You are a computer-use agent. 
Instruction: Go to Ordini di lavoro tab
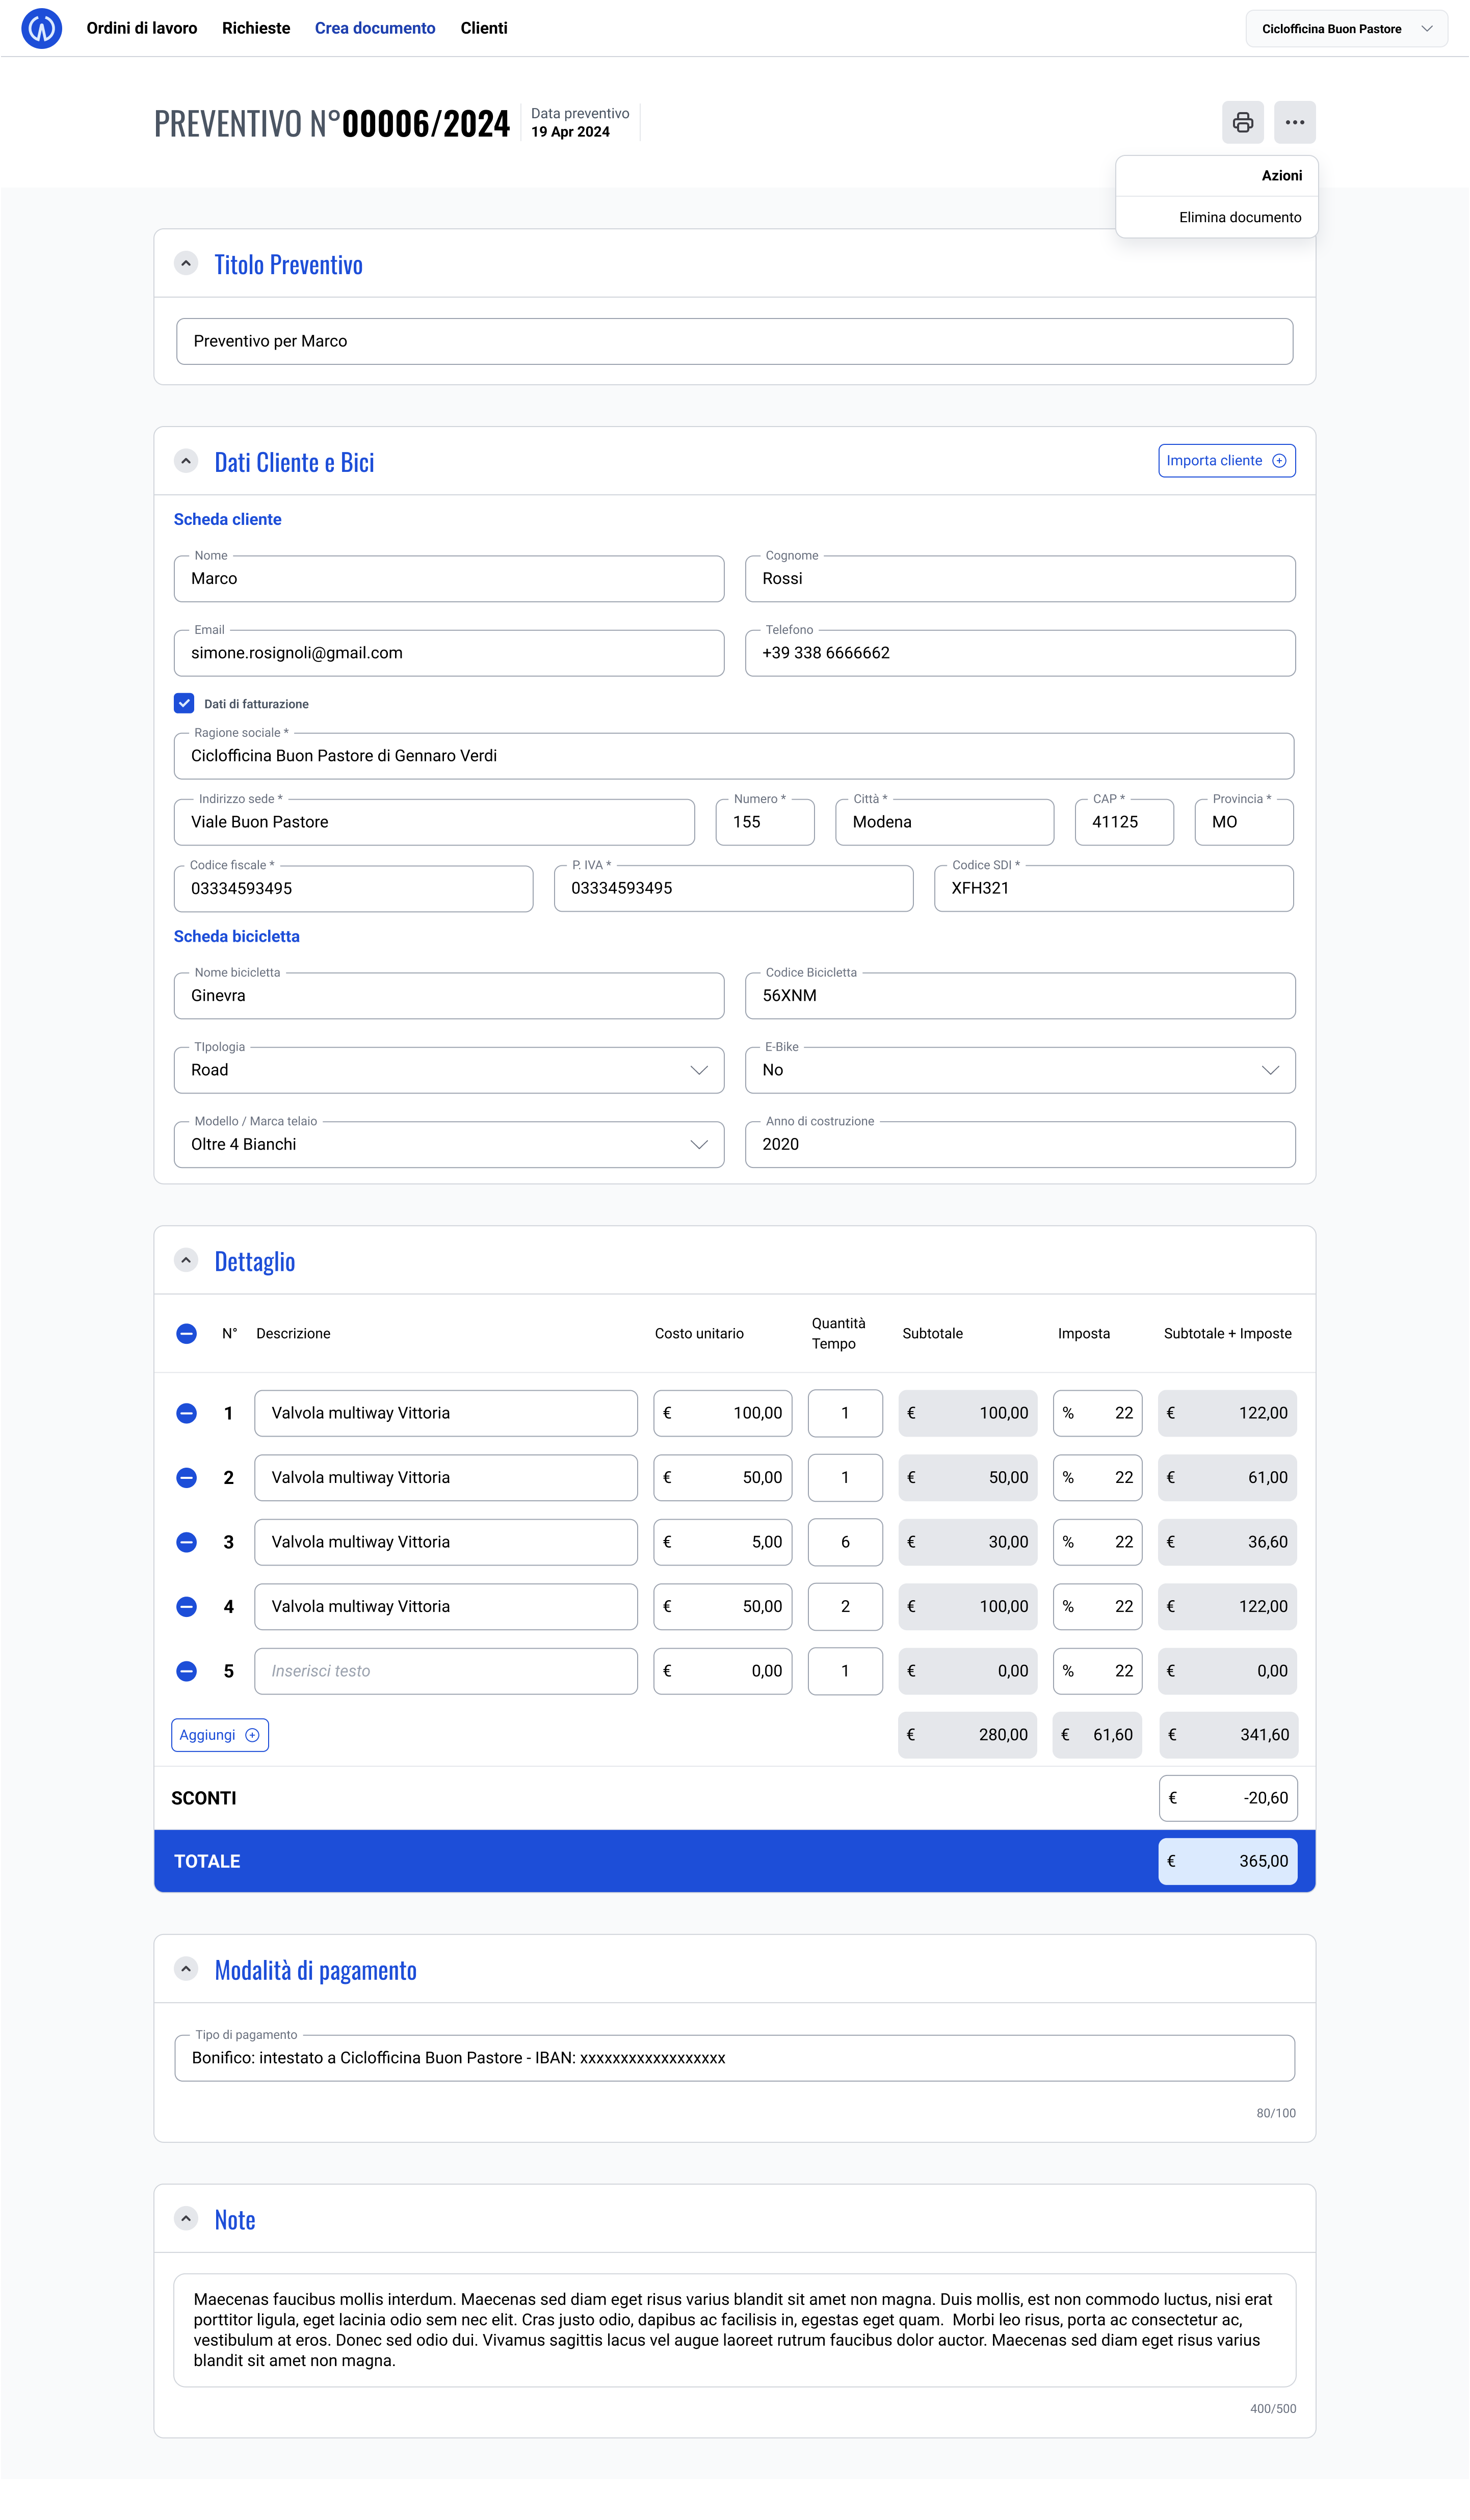(x=142, y=28)
